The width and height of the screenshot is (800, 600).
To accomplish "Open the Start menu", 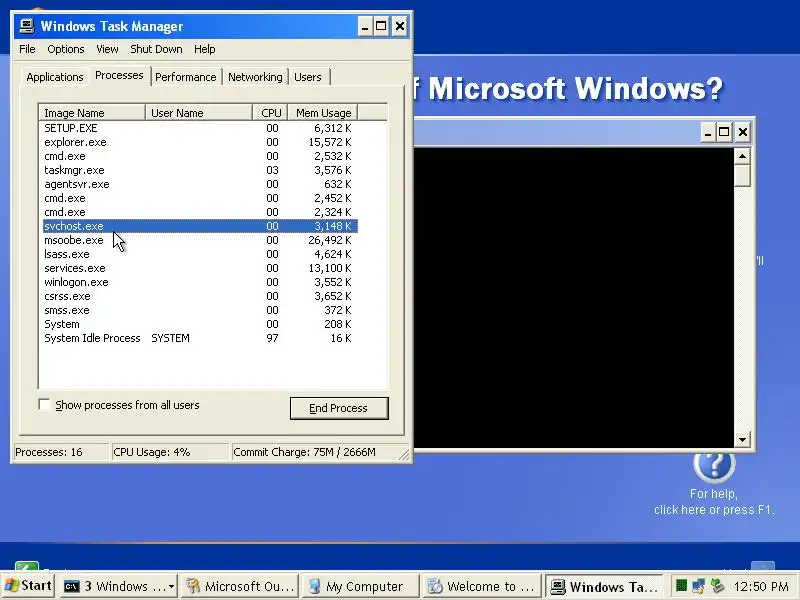I will coord(28,586).
